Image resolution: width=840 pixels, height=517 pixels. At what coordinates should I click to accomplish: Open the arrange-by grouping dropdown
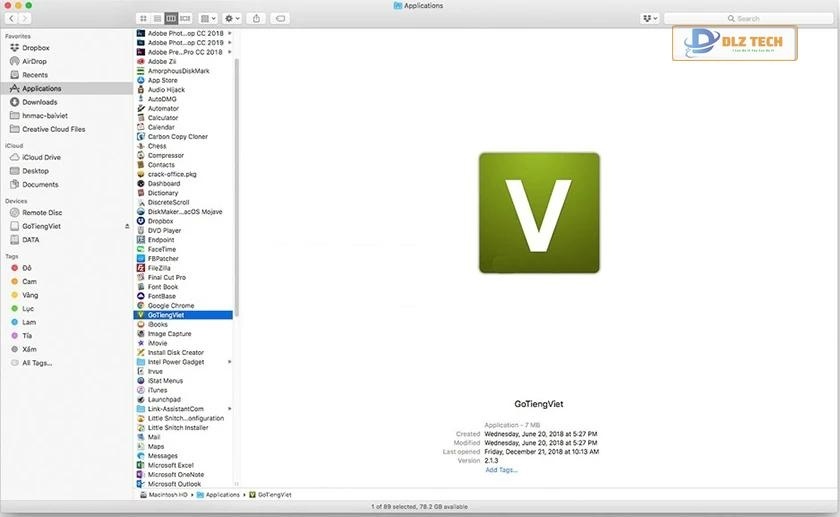(x=207, y=19)
